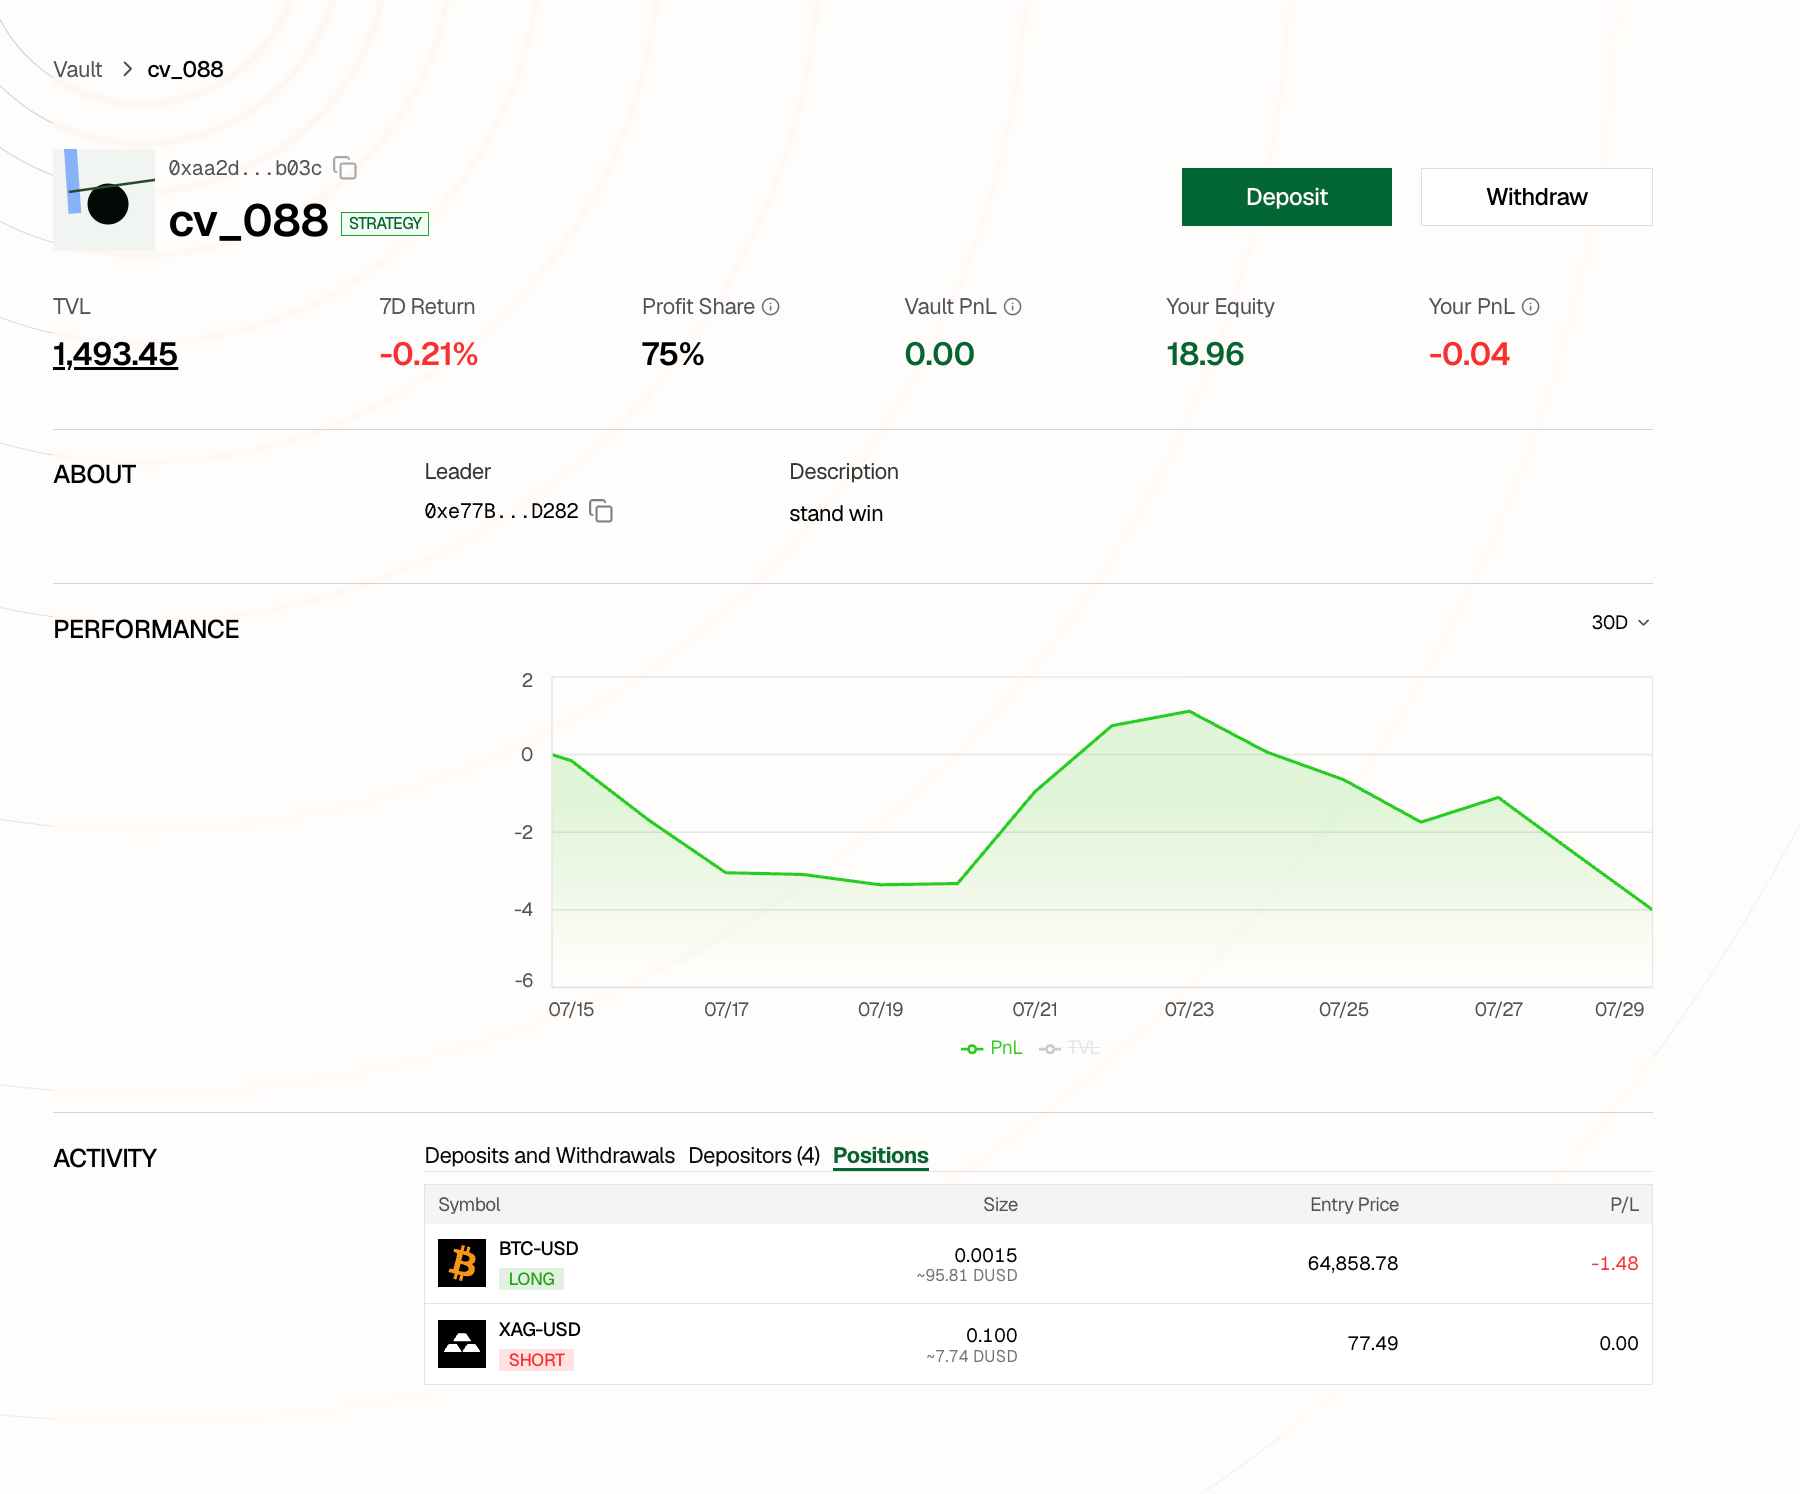The width and height of the screenshot is (1800, 1494).
Task: Select the 07/23 peak on the PnL chart
Action: [1189, 711]
